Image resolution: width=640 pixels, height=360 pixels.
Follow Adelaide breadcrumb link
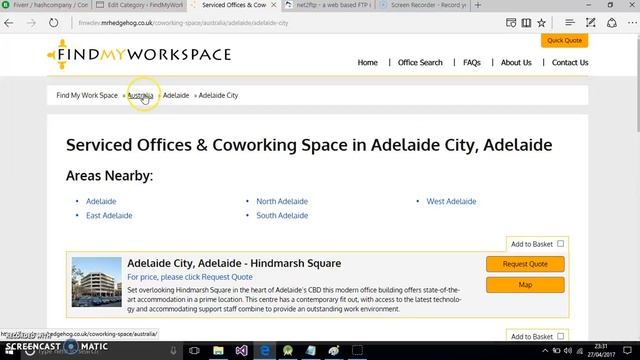click(x=176, y=95)
